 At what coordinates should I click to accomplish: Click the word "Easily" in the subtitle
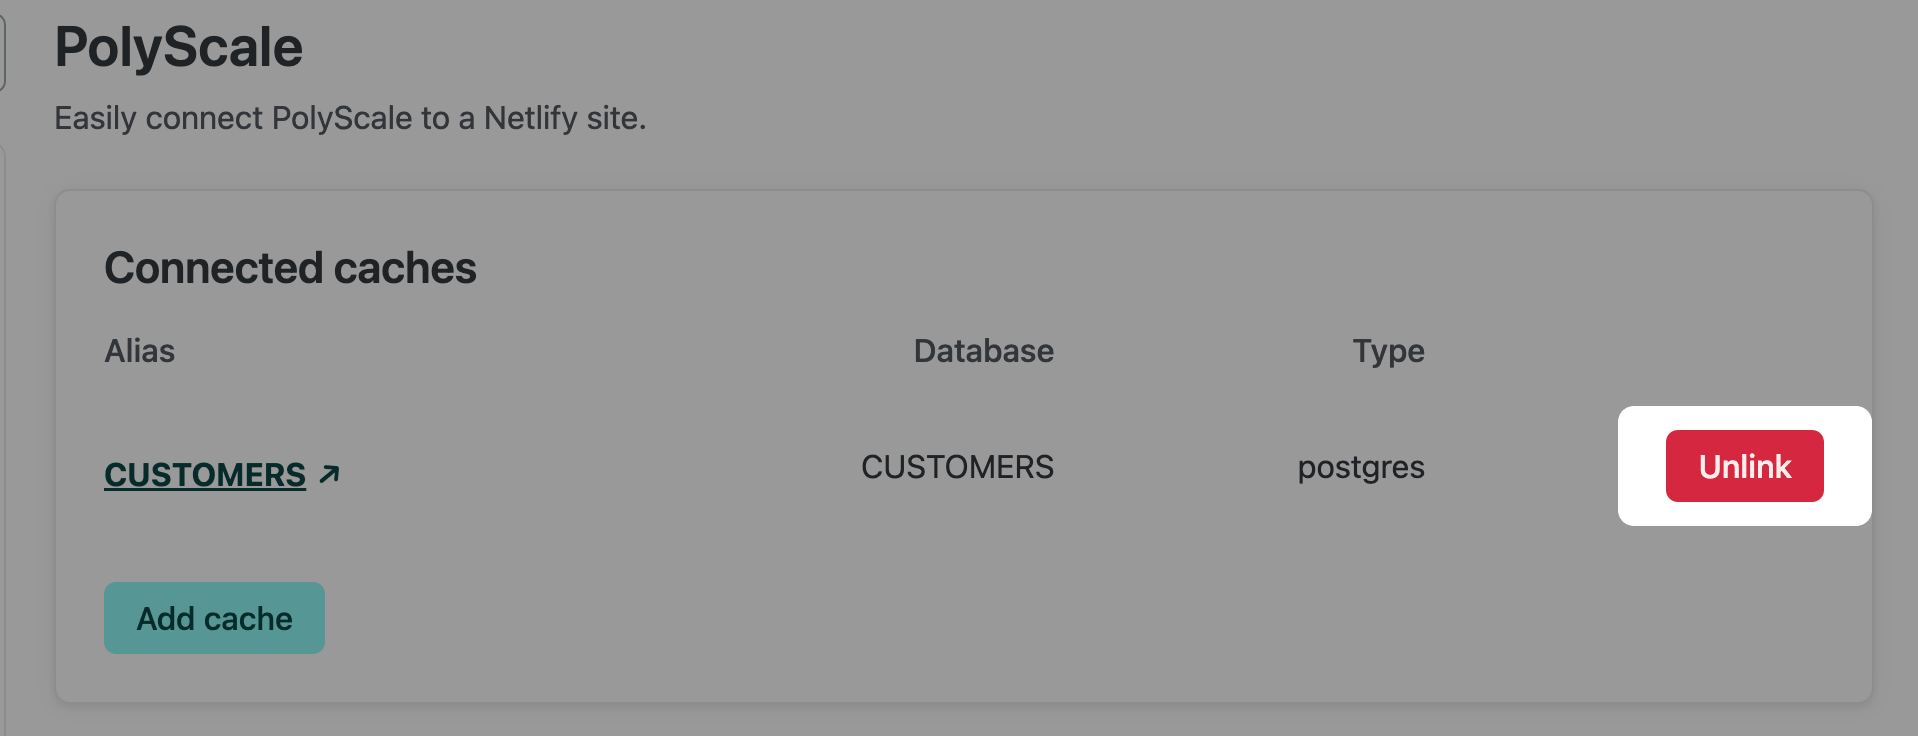click(x=95, y=118)
